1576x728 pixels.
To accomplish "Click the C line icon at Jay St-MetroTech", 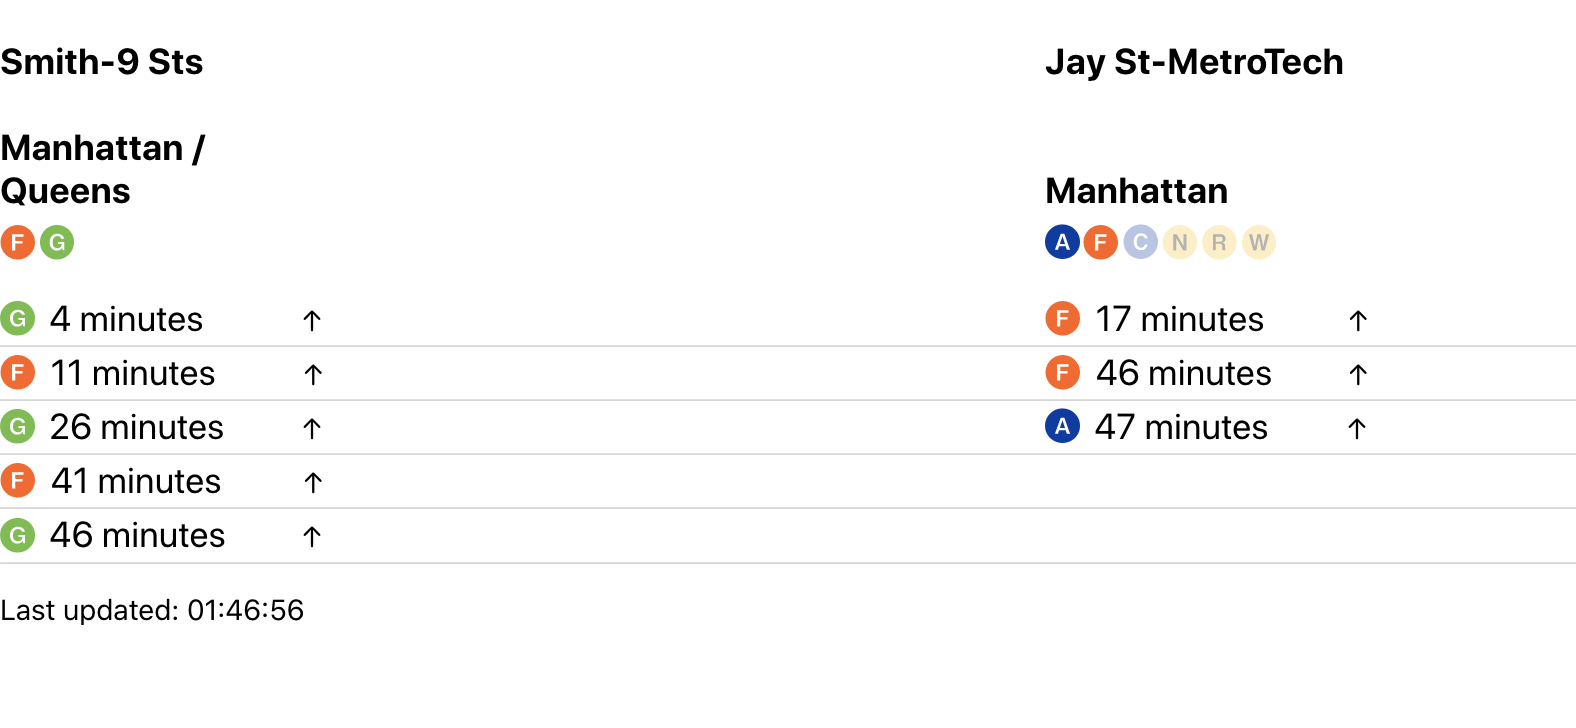I will [1140, 242].
